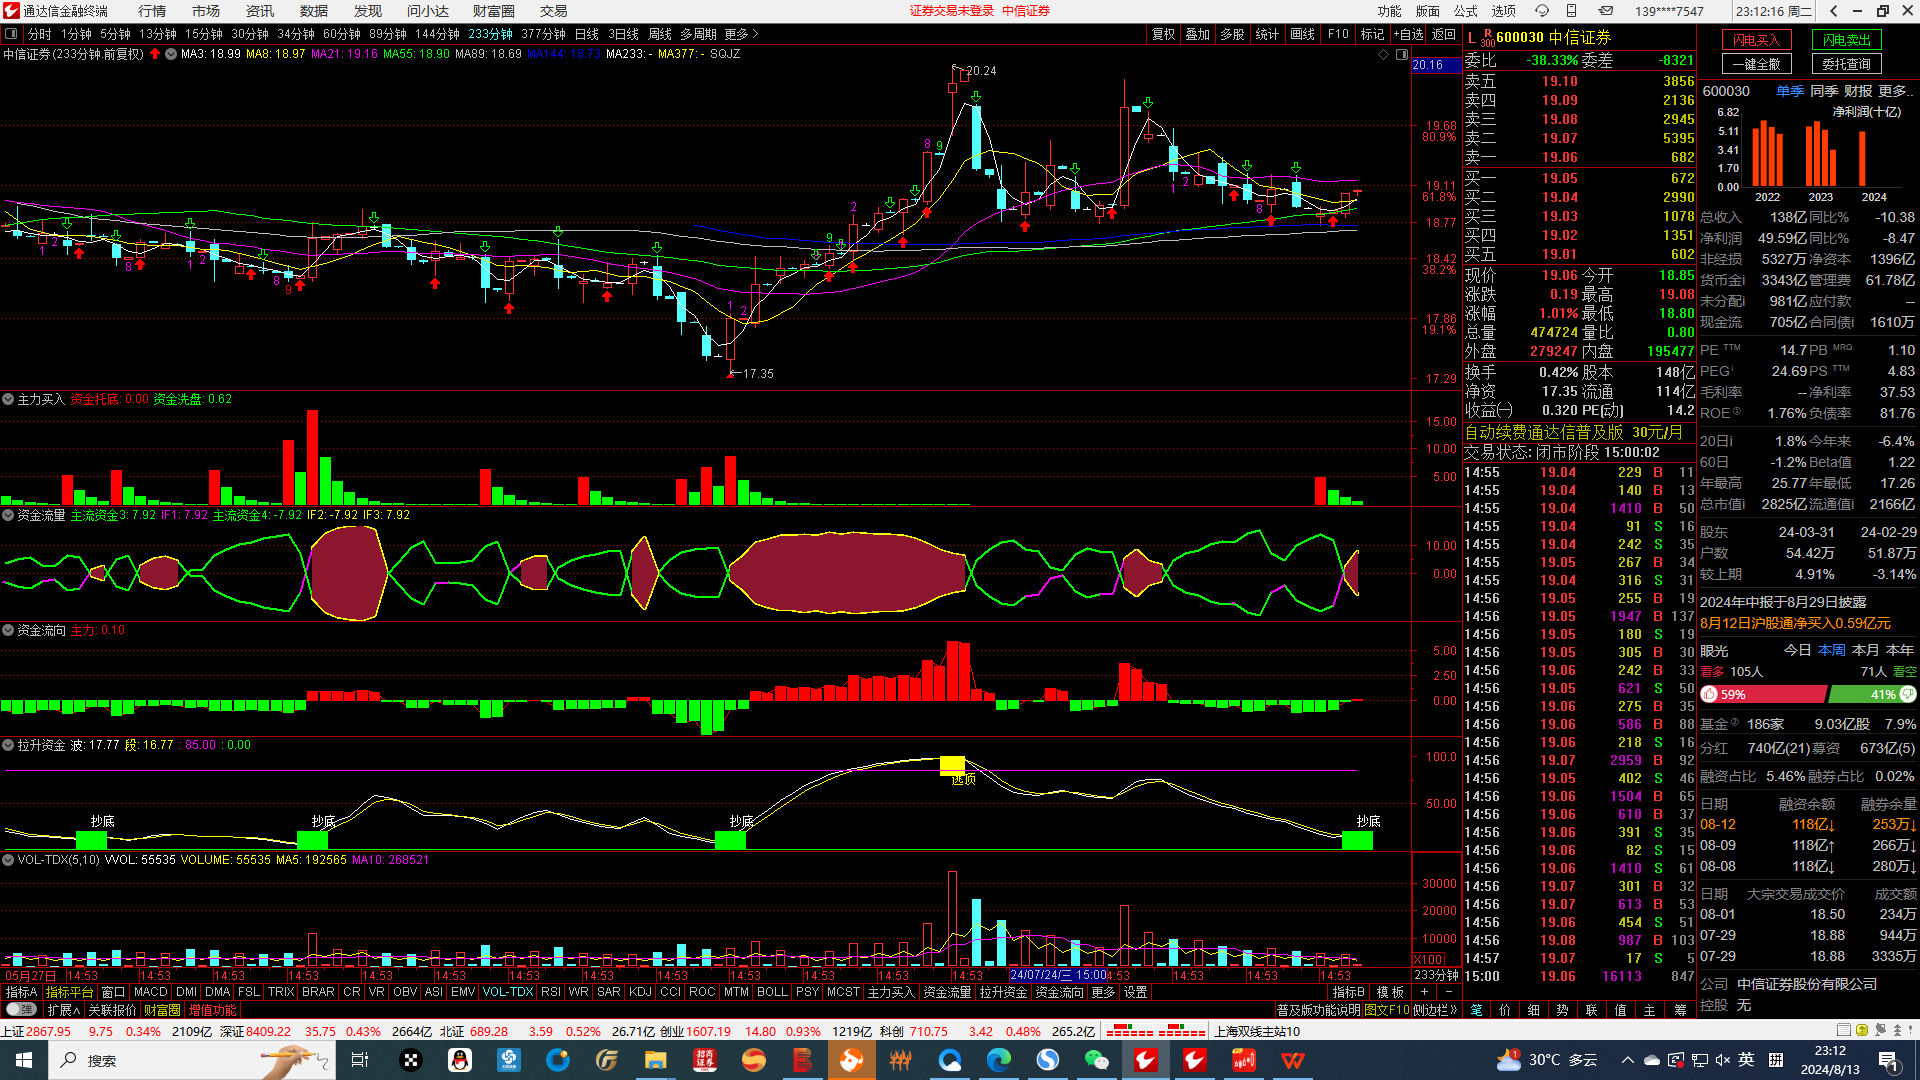The height and width of the screenshot is (1080, 1920).
Task: Toggle the 关联报价 related quotes button
Action: (x=112, y=1010)
